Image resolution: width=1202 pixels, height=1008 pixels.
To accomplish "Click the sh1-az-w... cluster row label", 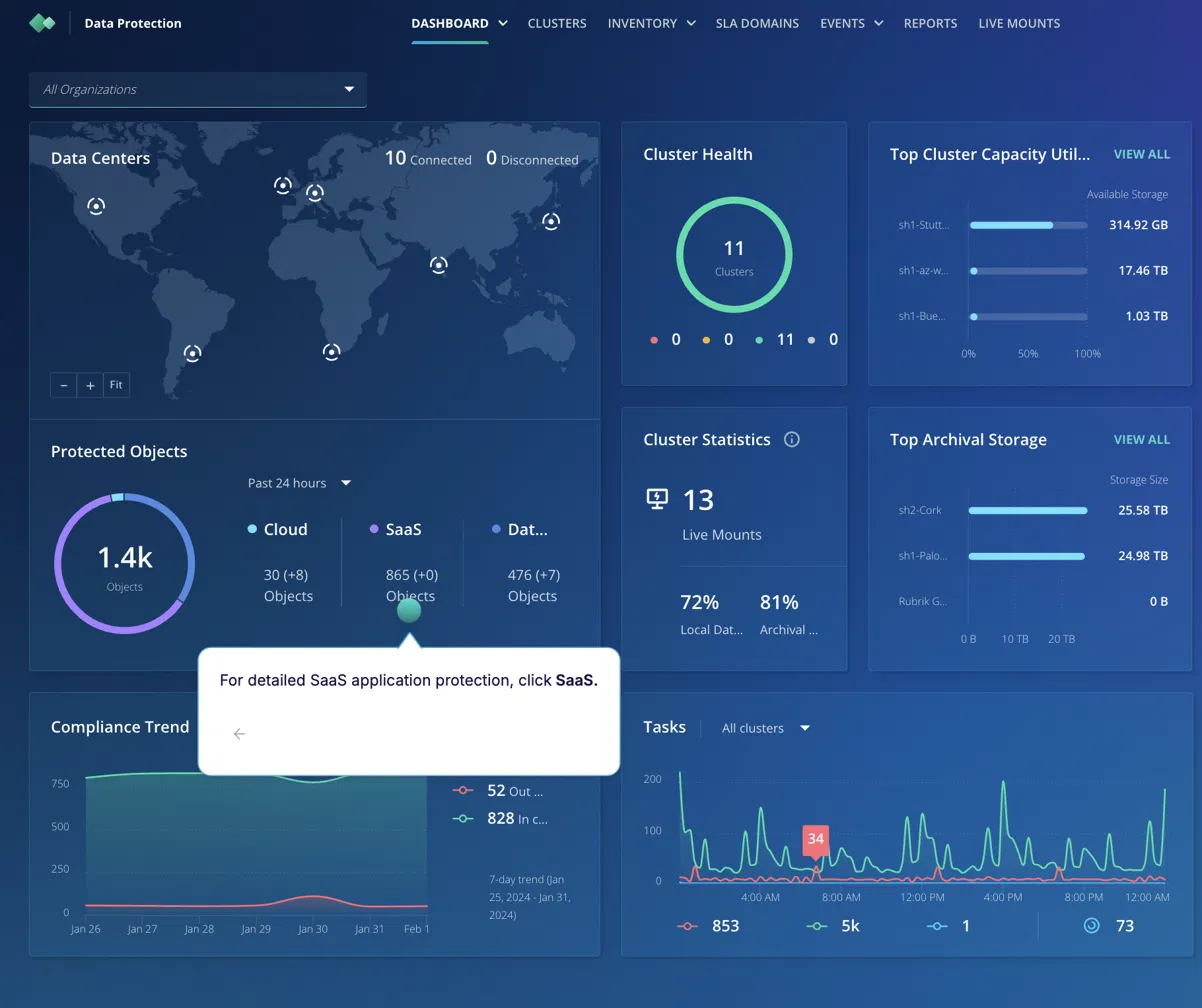I will 923,271.
